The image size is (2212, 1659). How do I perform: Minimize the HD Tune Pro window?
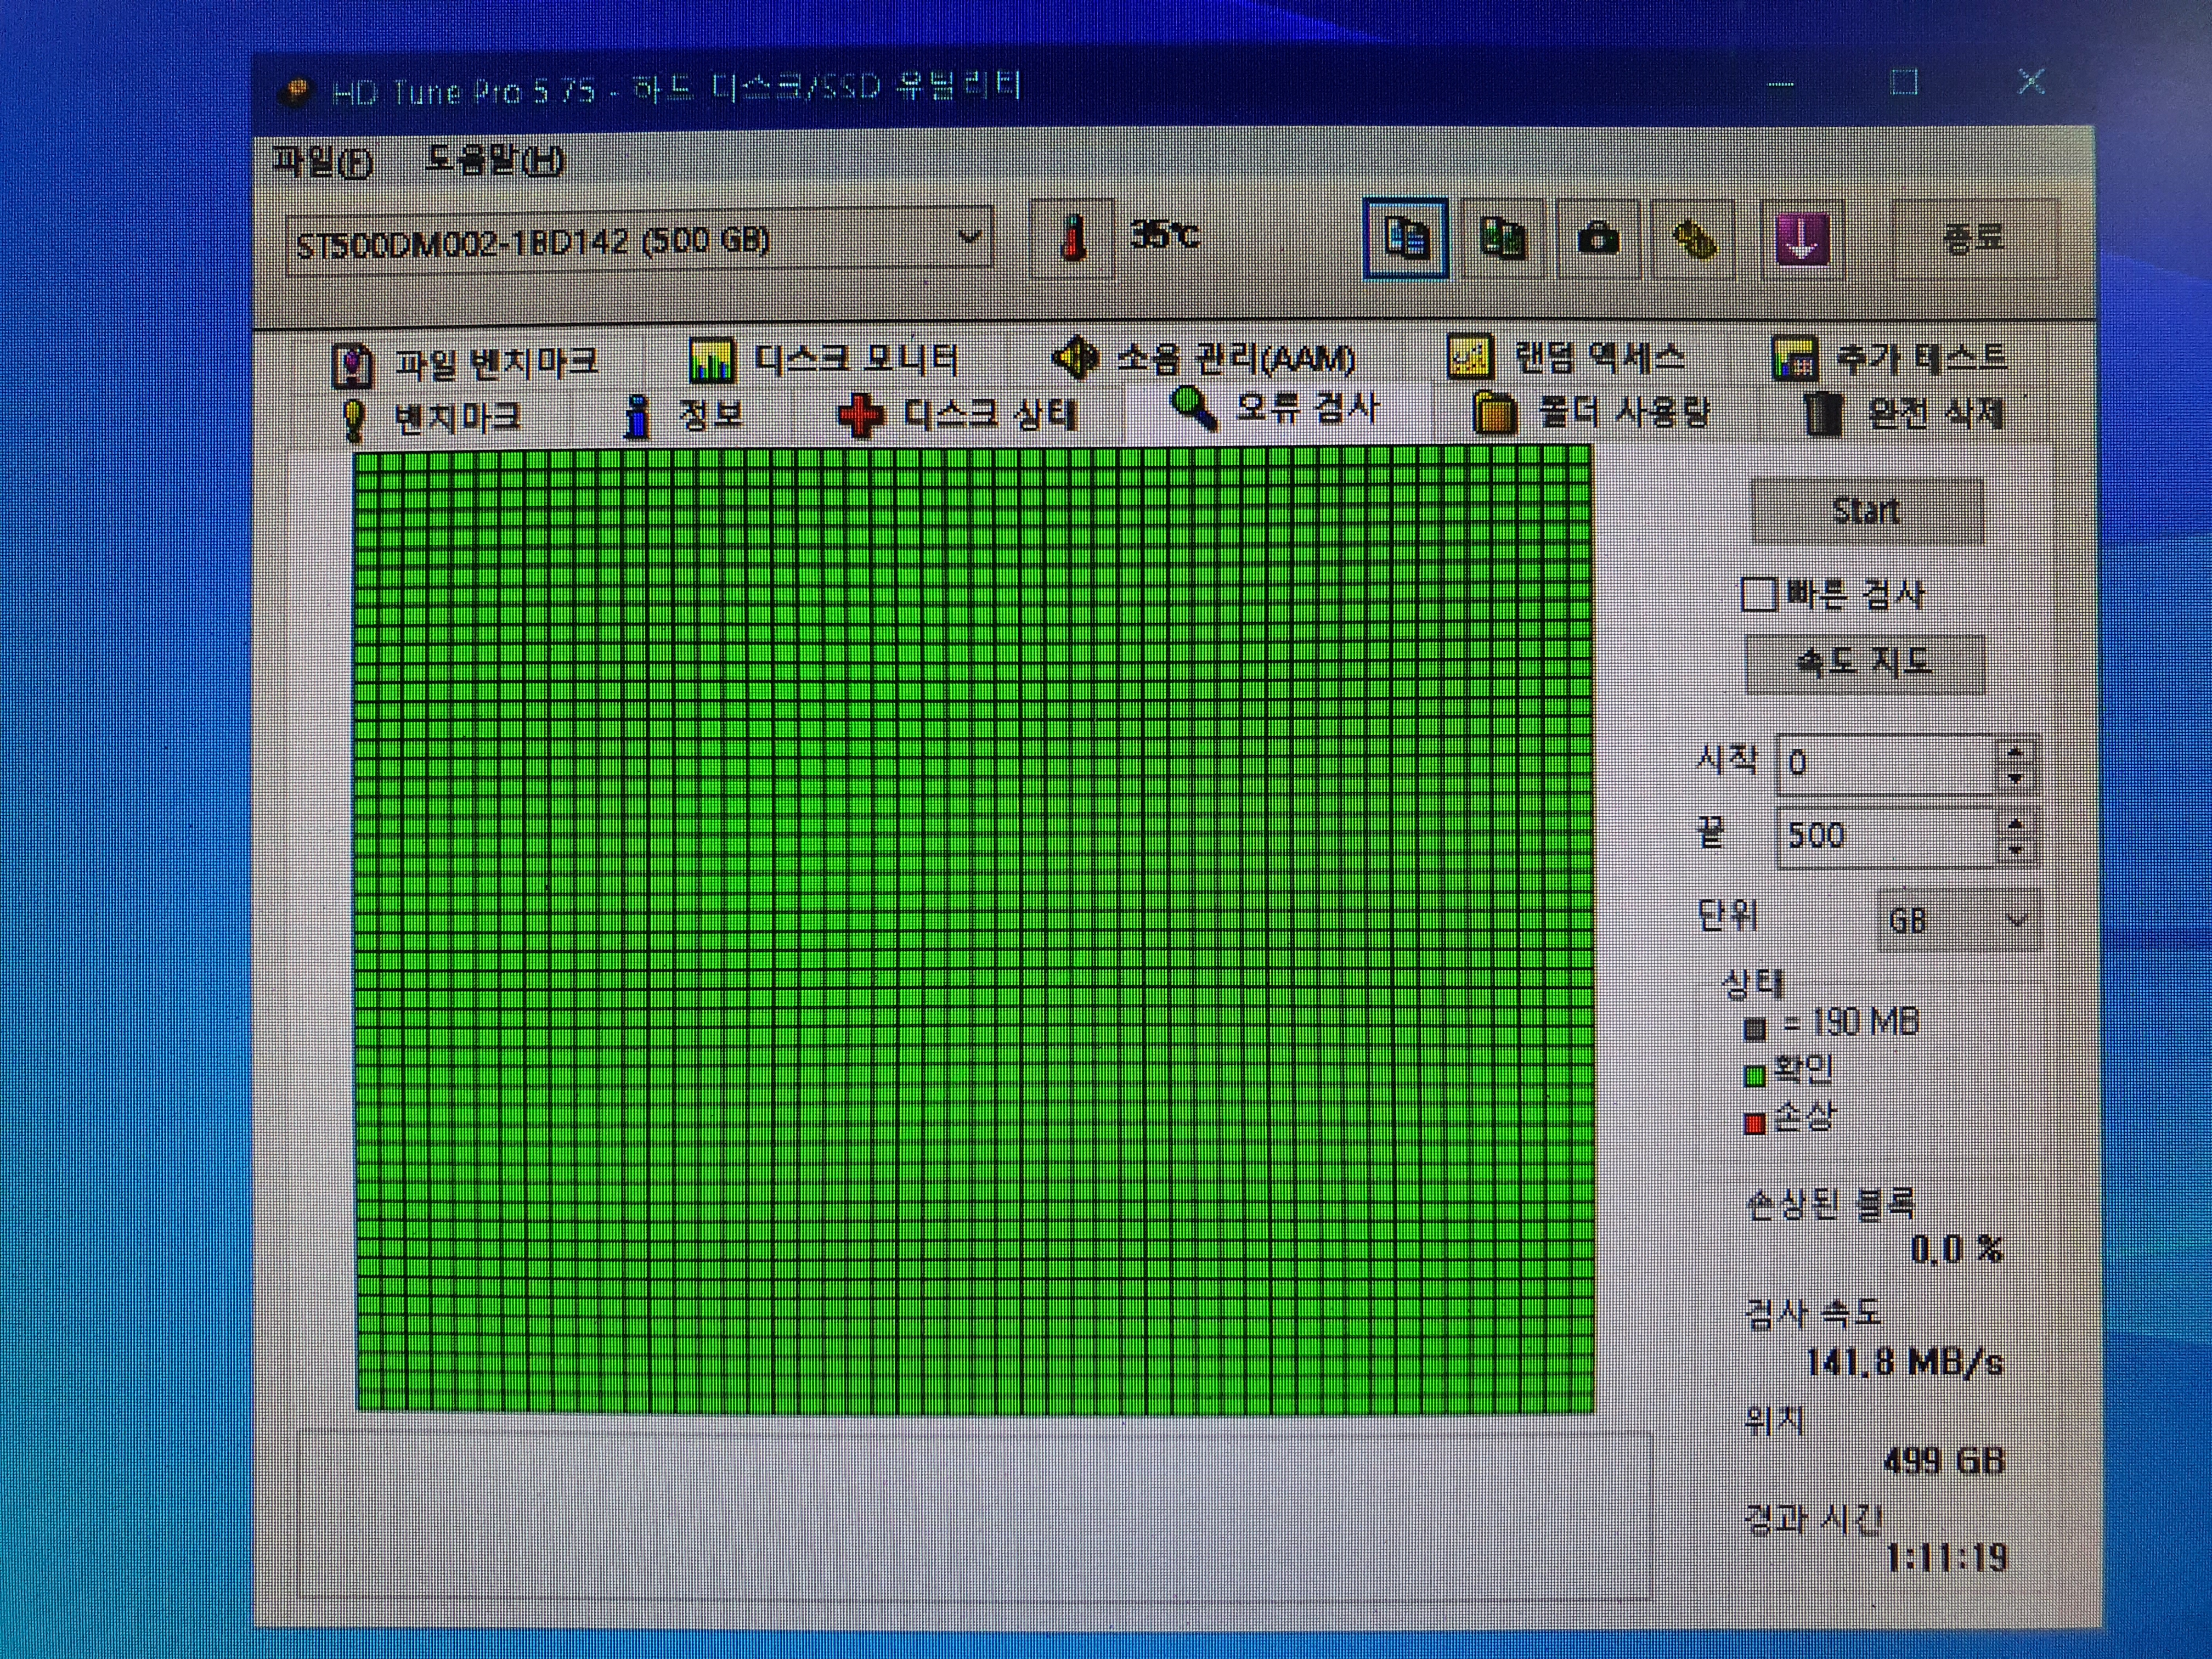pyautogui.click(x=1781, y=84)
